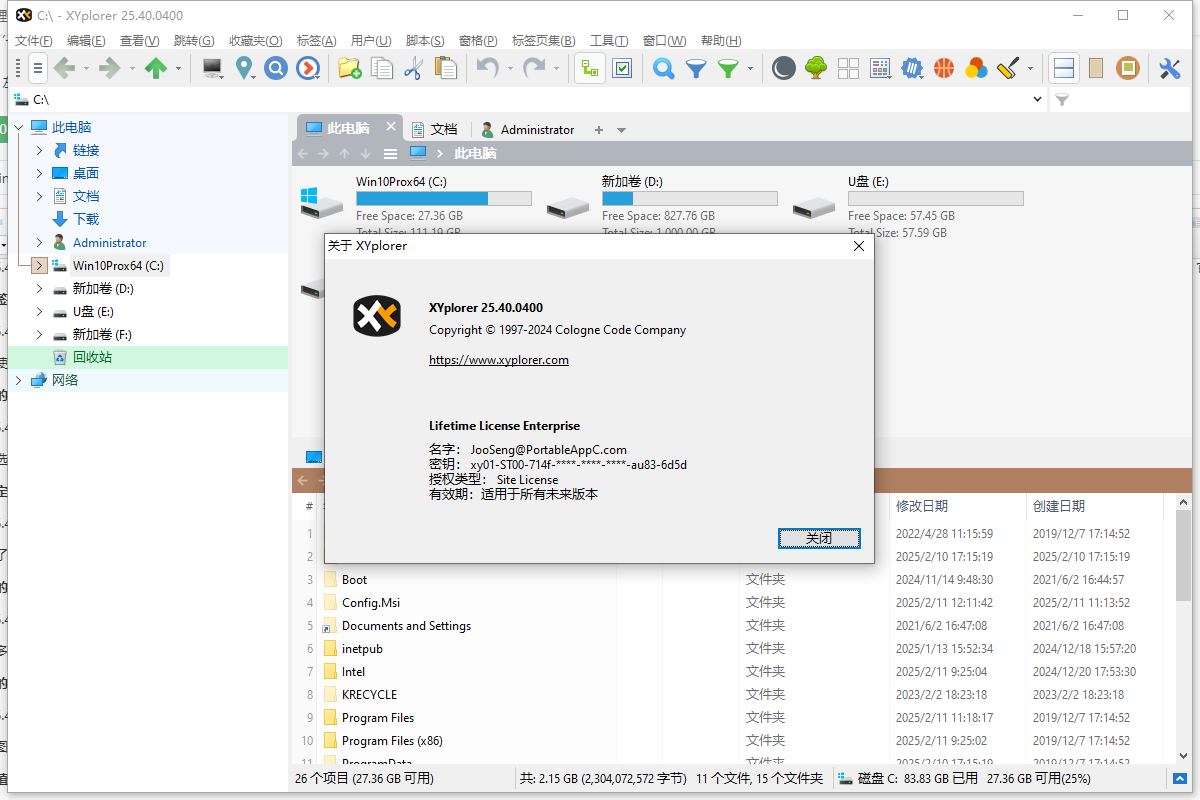
Task: Click the 新加卷 (D:) drive usage bar
Action: (690, 198)
